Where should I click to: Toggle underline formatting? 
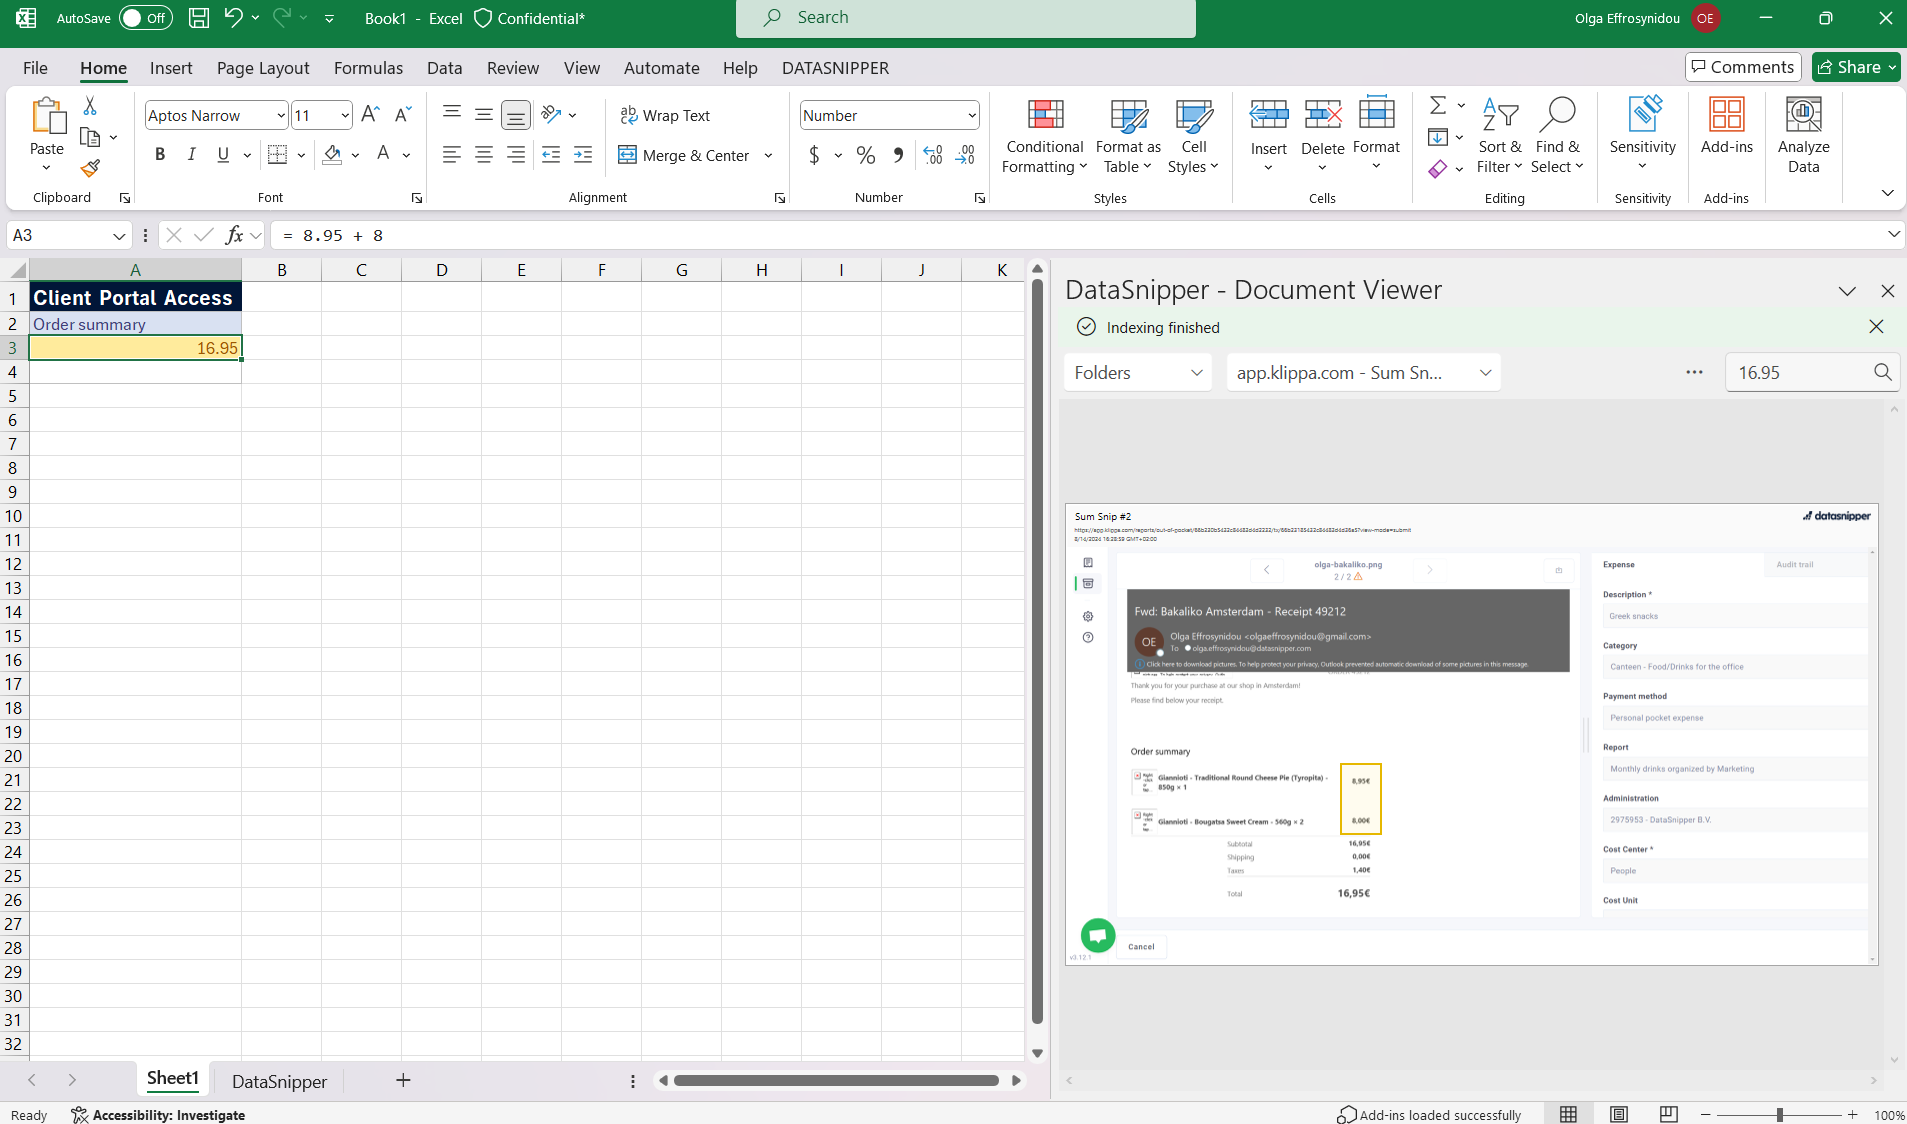[x=222, y=154]
